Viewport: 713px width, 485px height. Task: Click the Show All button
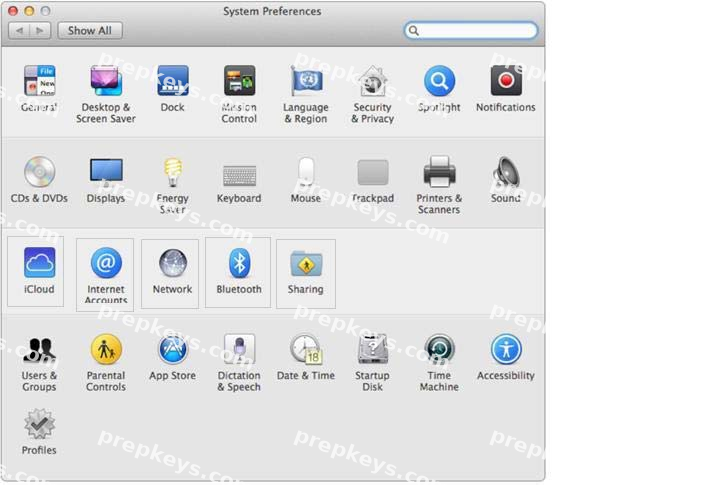coord(90,30)
